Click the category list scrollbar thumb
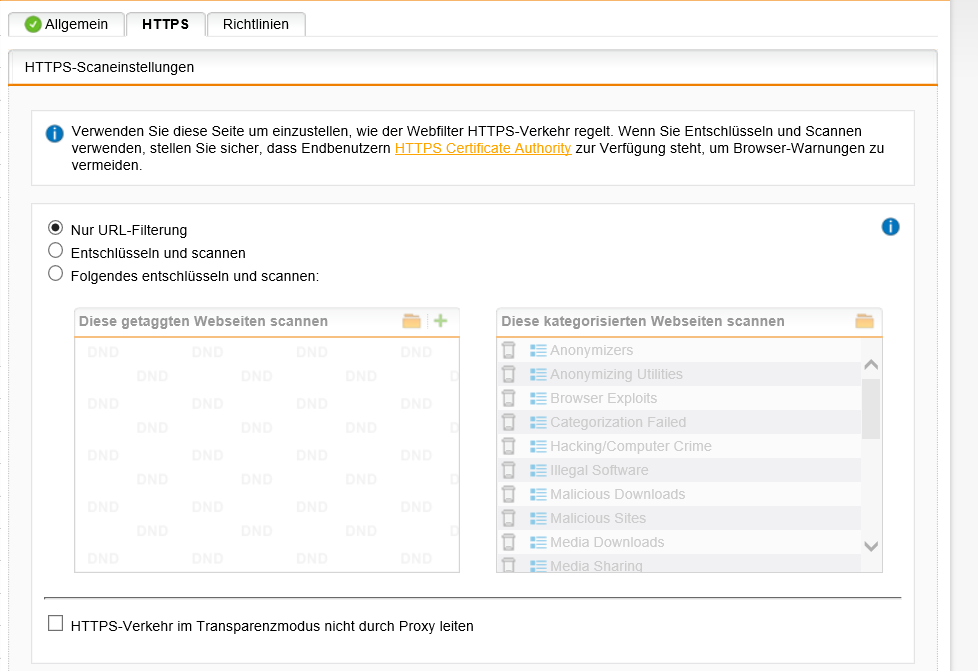Image resolution: width=978 pixels, height=671 pixels. [870, 407]
